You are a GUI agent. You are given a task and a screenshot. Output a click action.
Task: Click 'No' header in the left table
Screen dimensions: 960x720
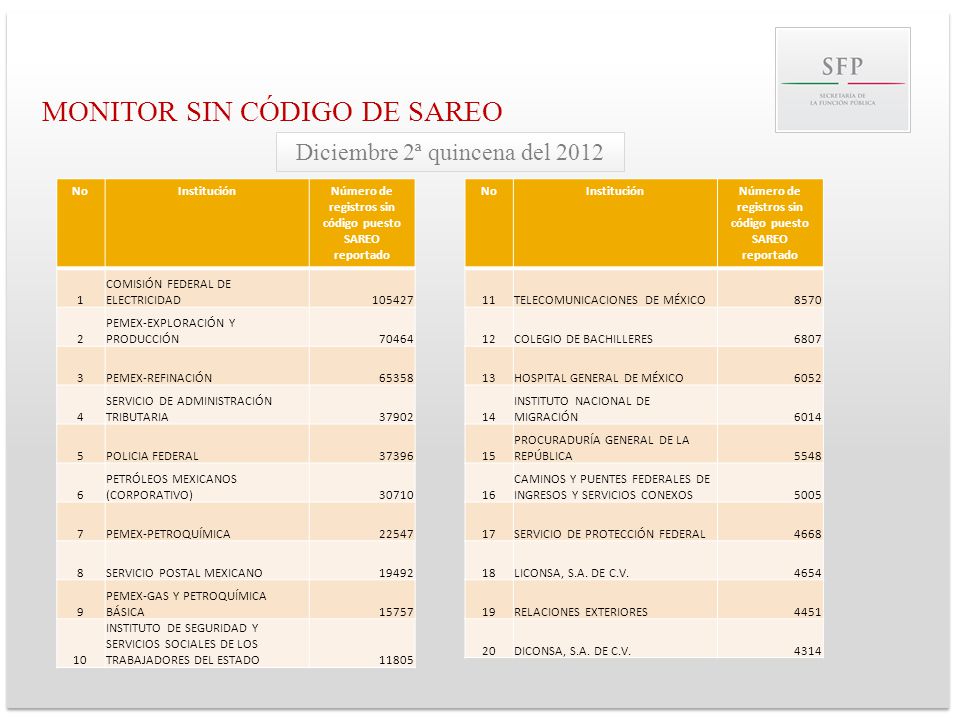[81, 223]
